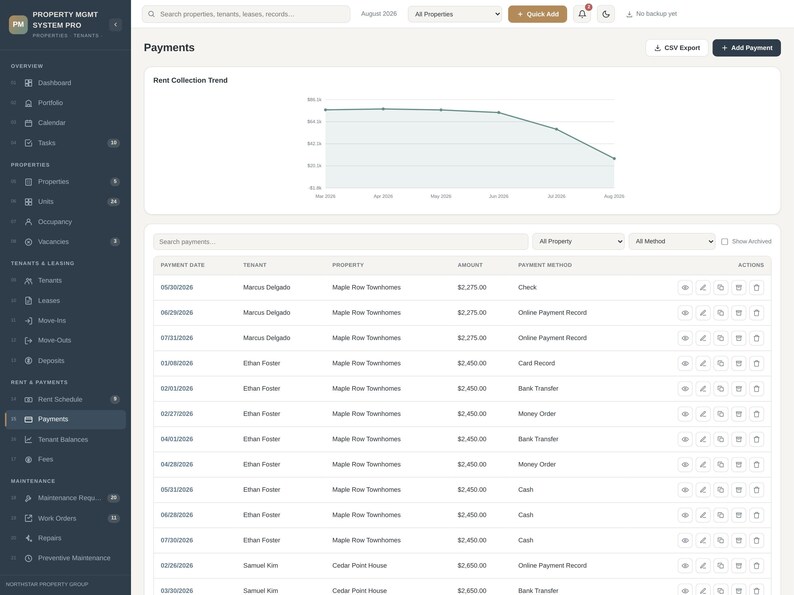Sort by the Payment Date column header
794x595 pixels.
[182, 265]
